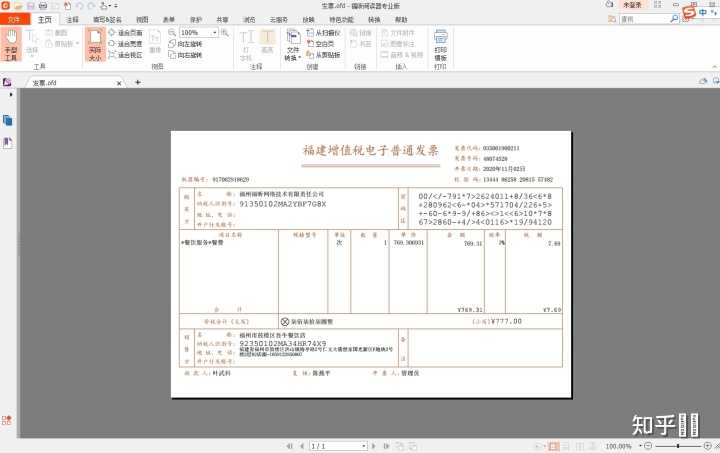This screenshot has width=720, height=453.
Task: Create from clipboard (从剪贴板)
Action: point(323,55)
